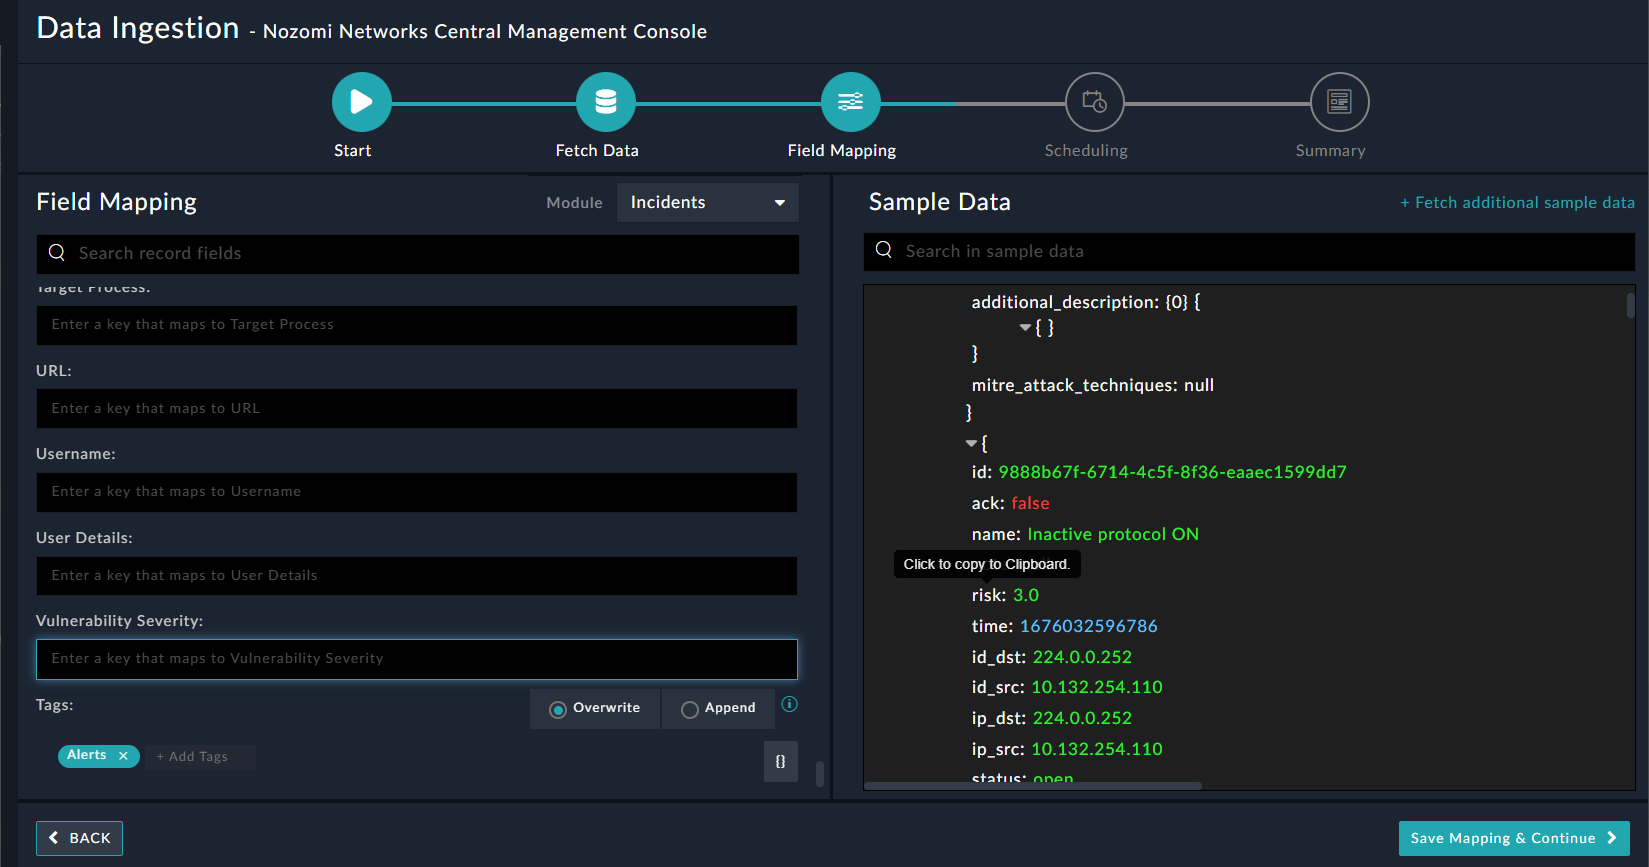The width and height of the screenshot is (1649, 867).
Task: Collapse the JSON object containing the id field
Action: pyautogui.click(x=971, y=443)
